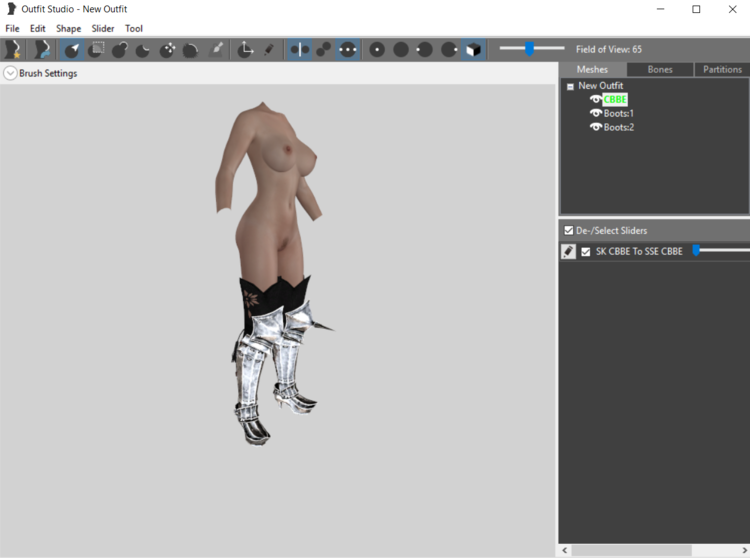Switch to the Partitions tab
Image resolution: width=750 pixels, height=558 pixels.
coord(722,69)
